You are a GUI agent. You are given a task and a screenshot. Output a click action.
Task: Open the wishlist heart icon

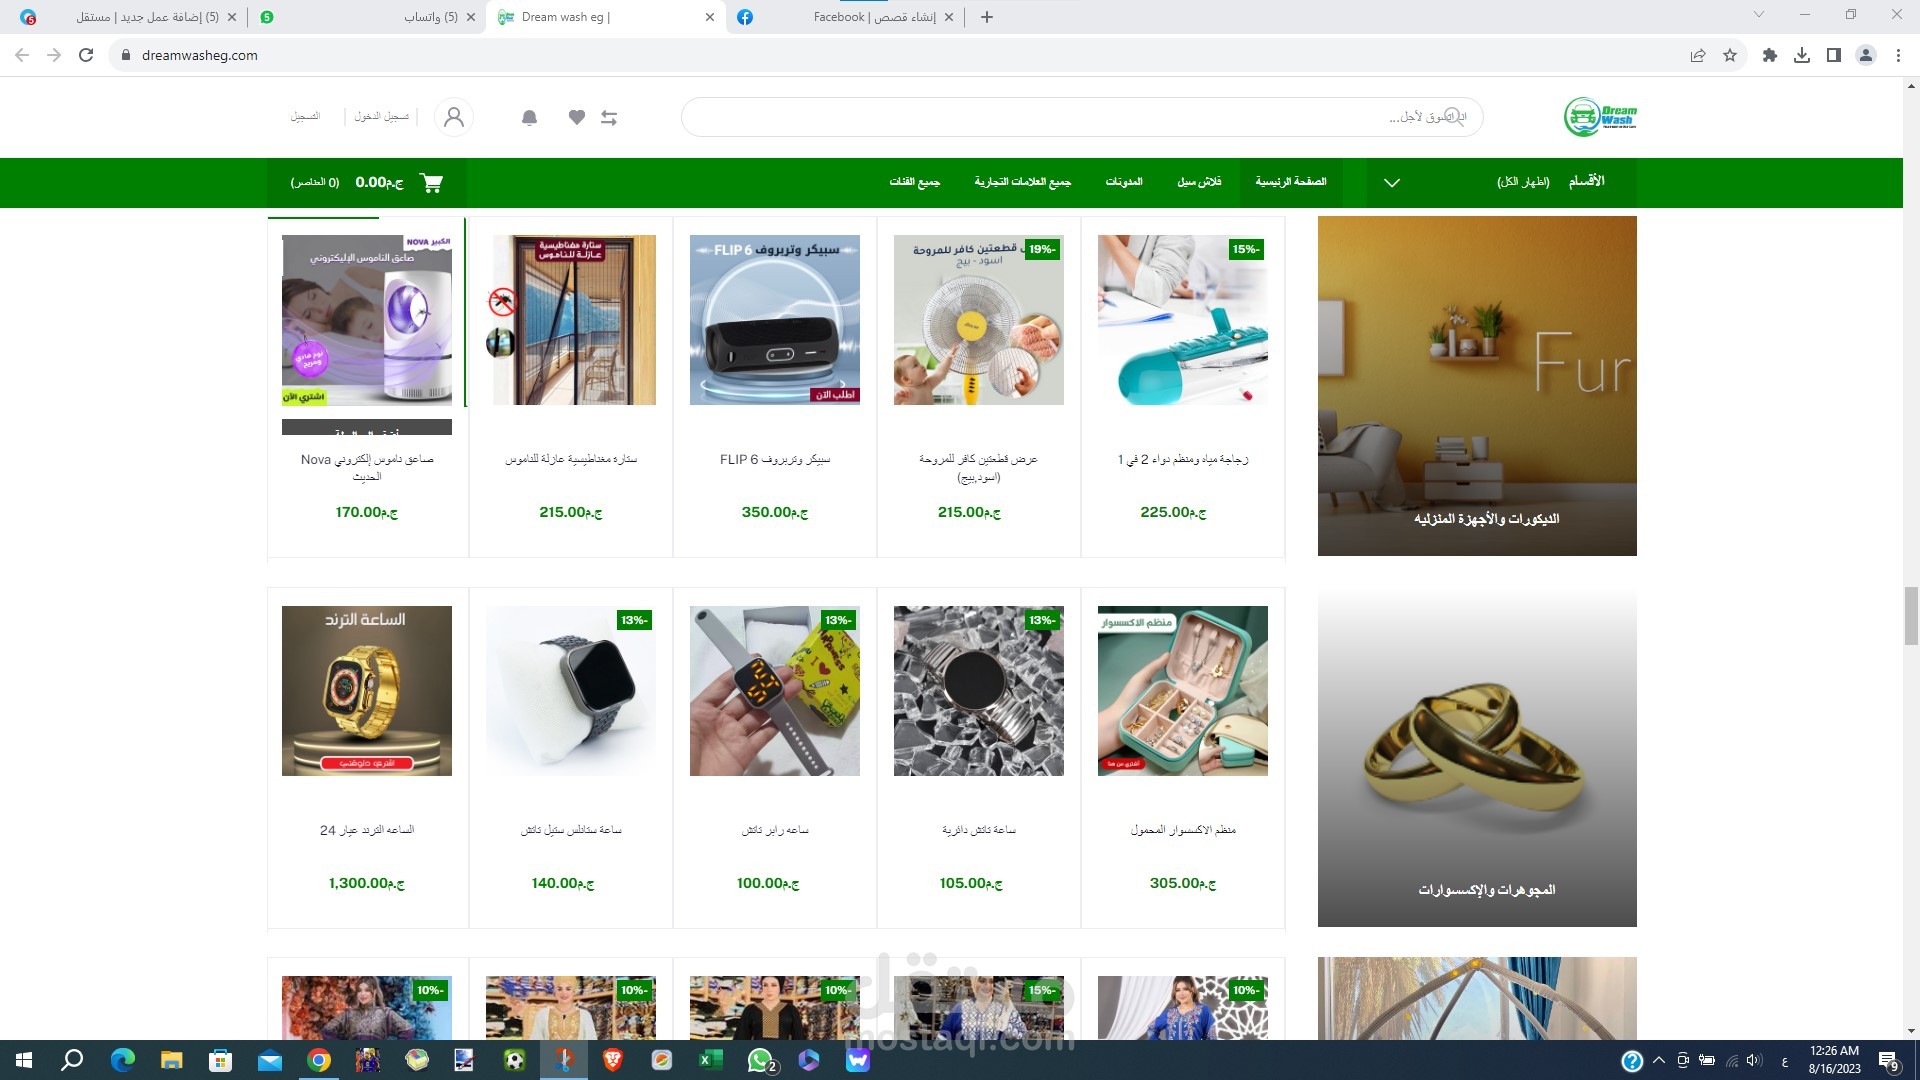[x=577, y=118]
